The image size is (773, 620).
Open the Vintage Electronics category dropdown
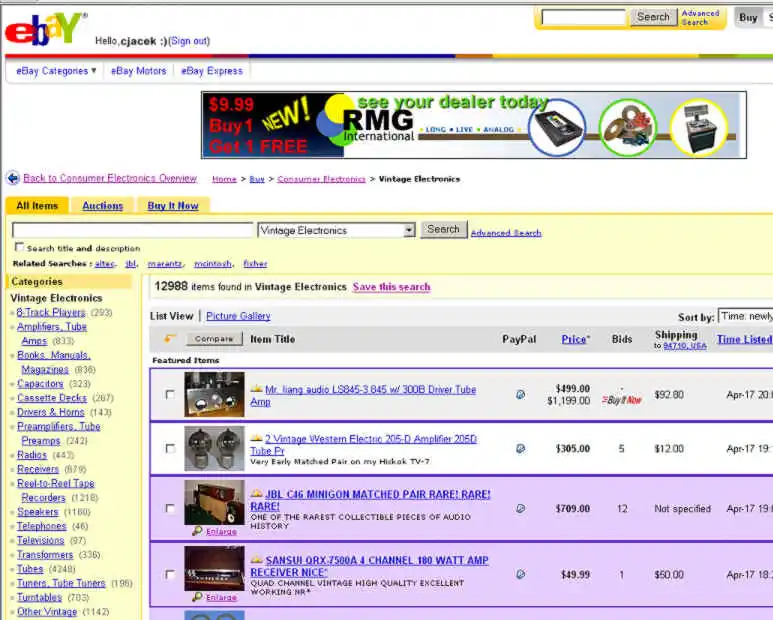click(x=336, y=230)
